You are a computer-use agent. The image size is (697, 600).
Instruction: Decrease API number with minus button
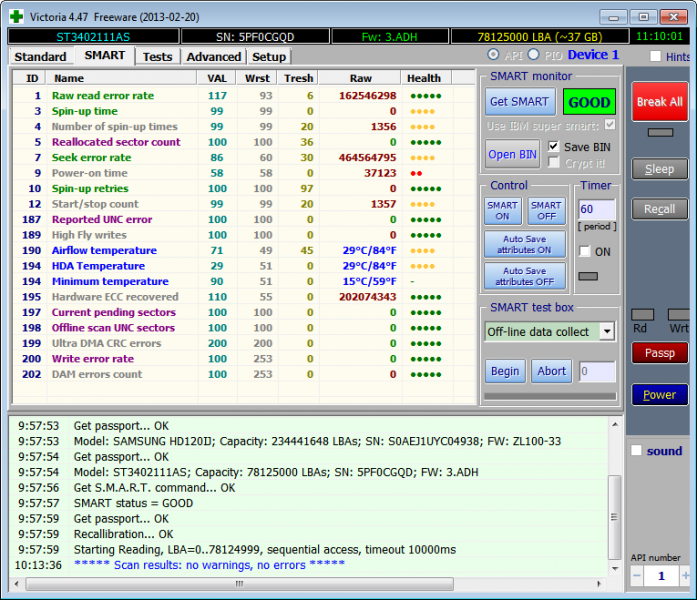[x=636, y=577]
